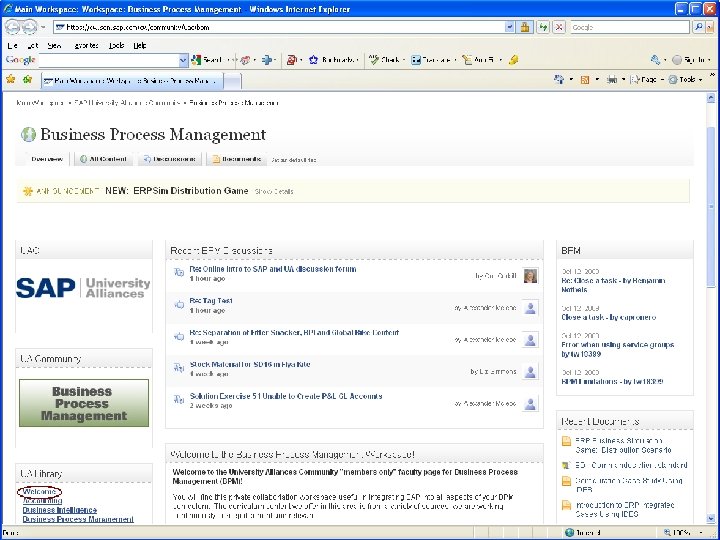Screen dimensions: 720x540
Task: Click the Show Details link in the announcement
Action: pyautogui.click(x=274, y=191)
